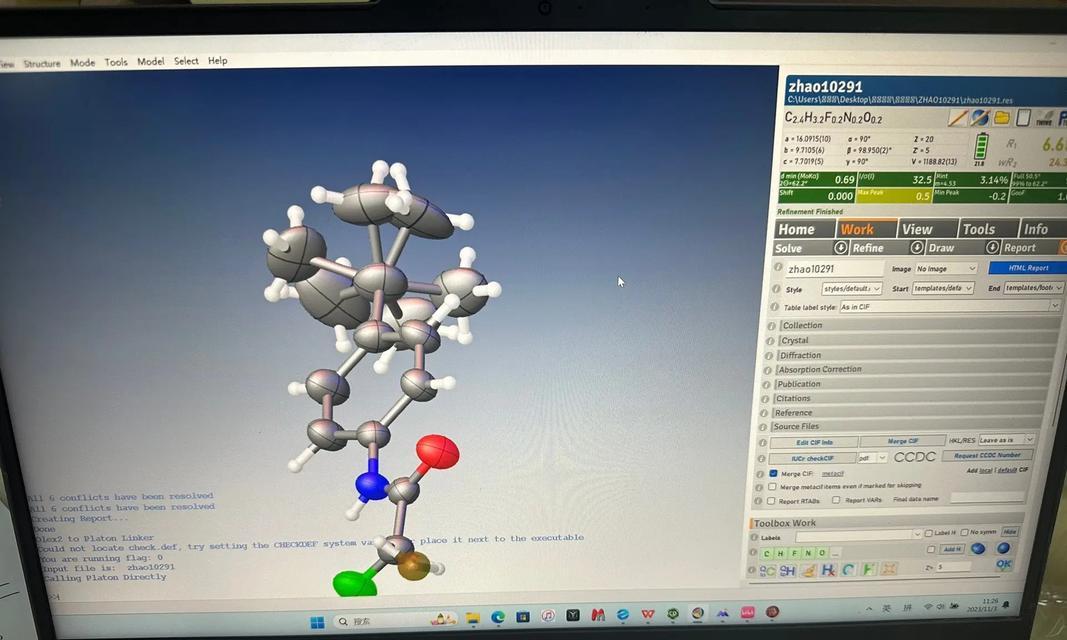Click the Draw arrow-down options icon
This screenshot has width=1067, height=640.
click(x=992, y=248)
